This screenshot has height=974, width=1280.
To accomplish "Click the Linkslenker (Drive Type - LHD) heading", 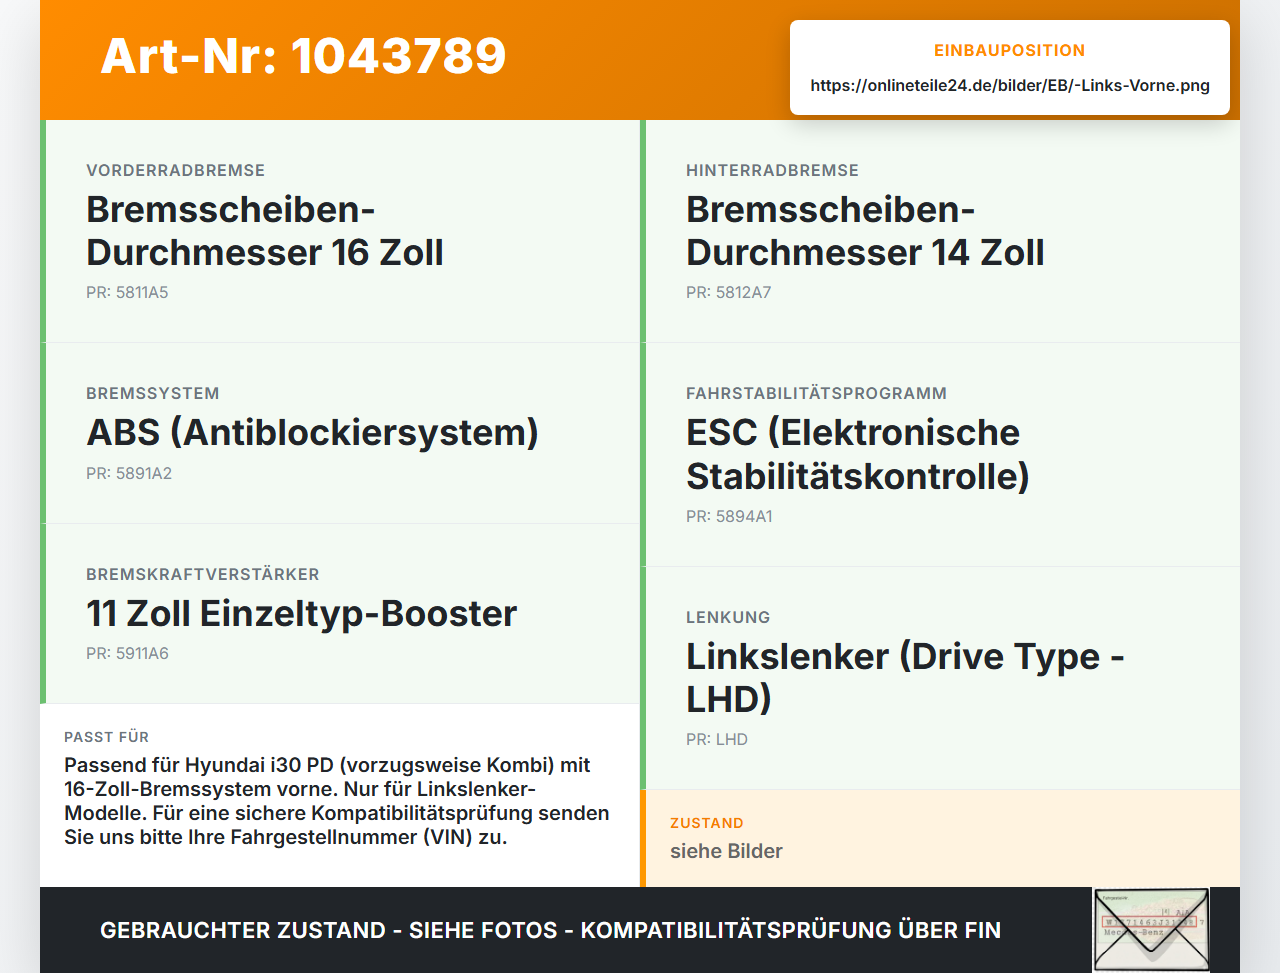I will coord(905,678).
